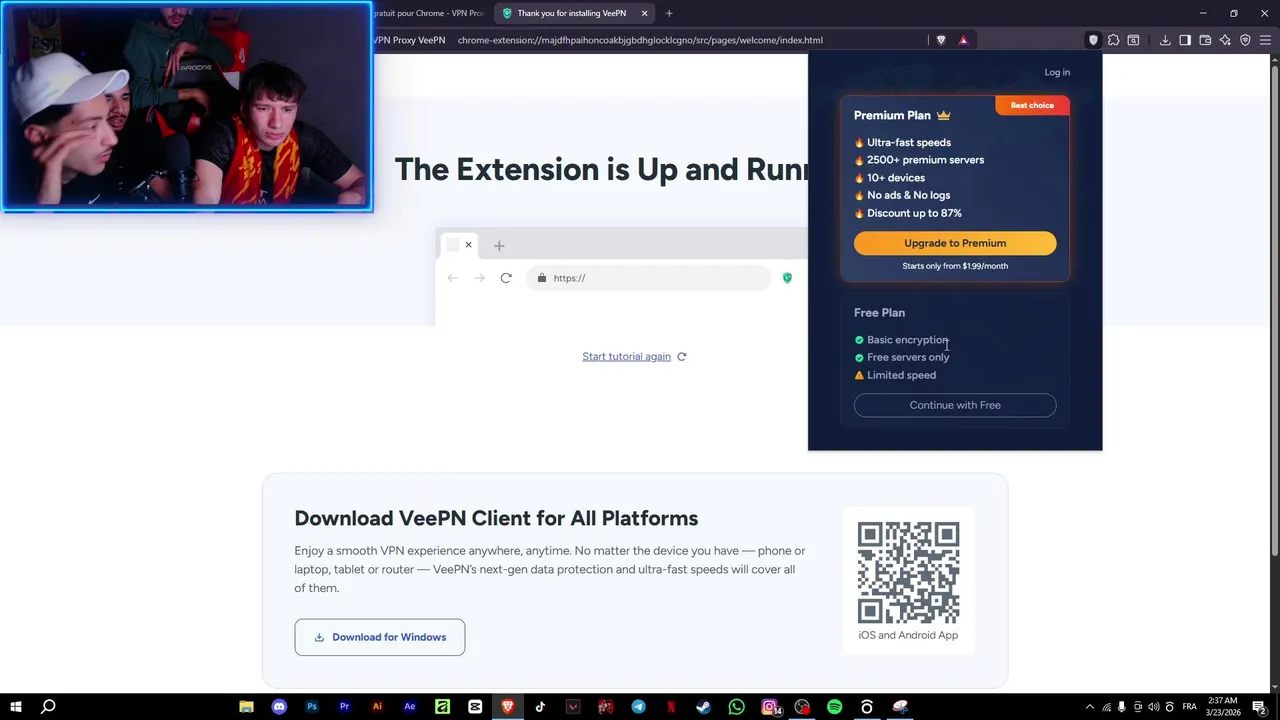The image size is (1280, 720).
Task: Click the Upgrade to Premium button
Action: pyautogui.click(x=955, y=243)
